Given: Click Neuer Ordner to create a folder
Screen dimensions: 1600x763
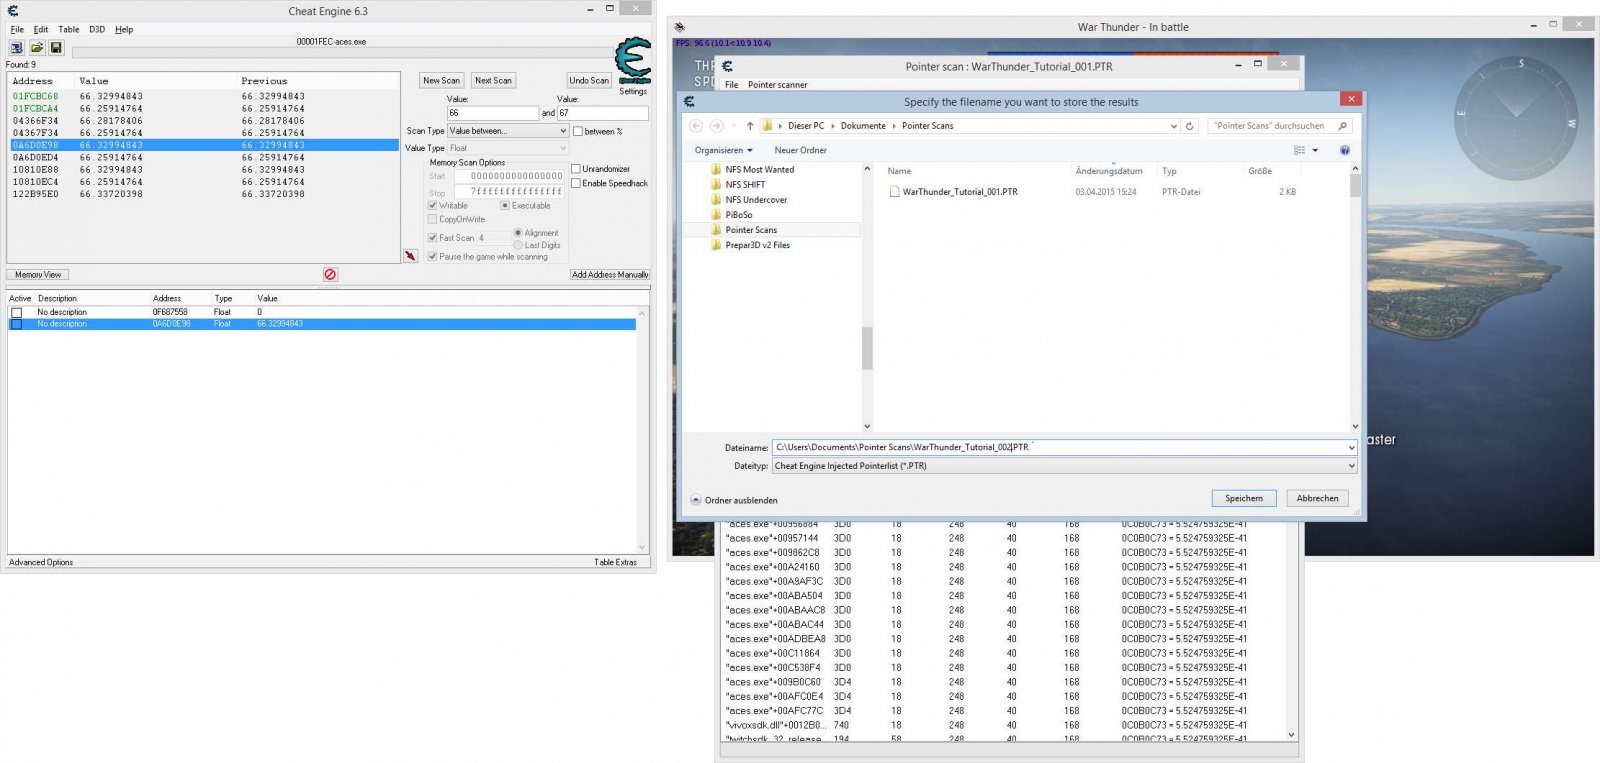Looking at the screenshot, I should point(800,150).
